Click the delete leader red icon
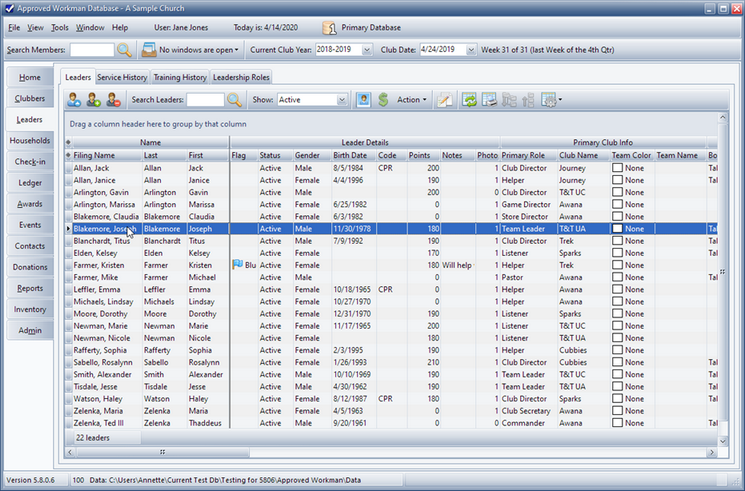745x491 pixels. 113,100
